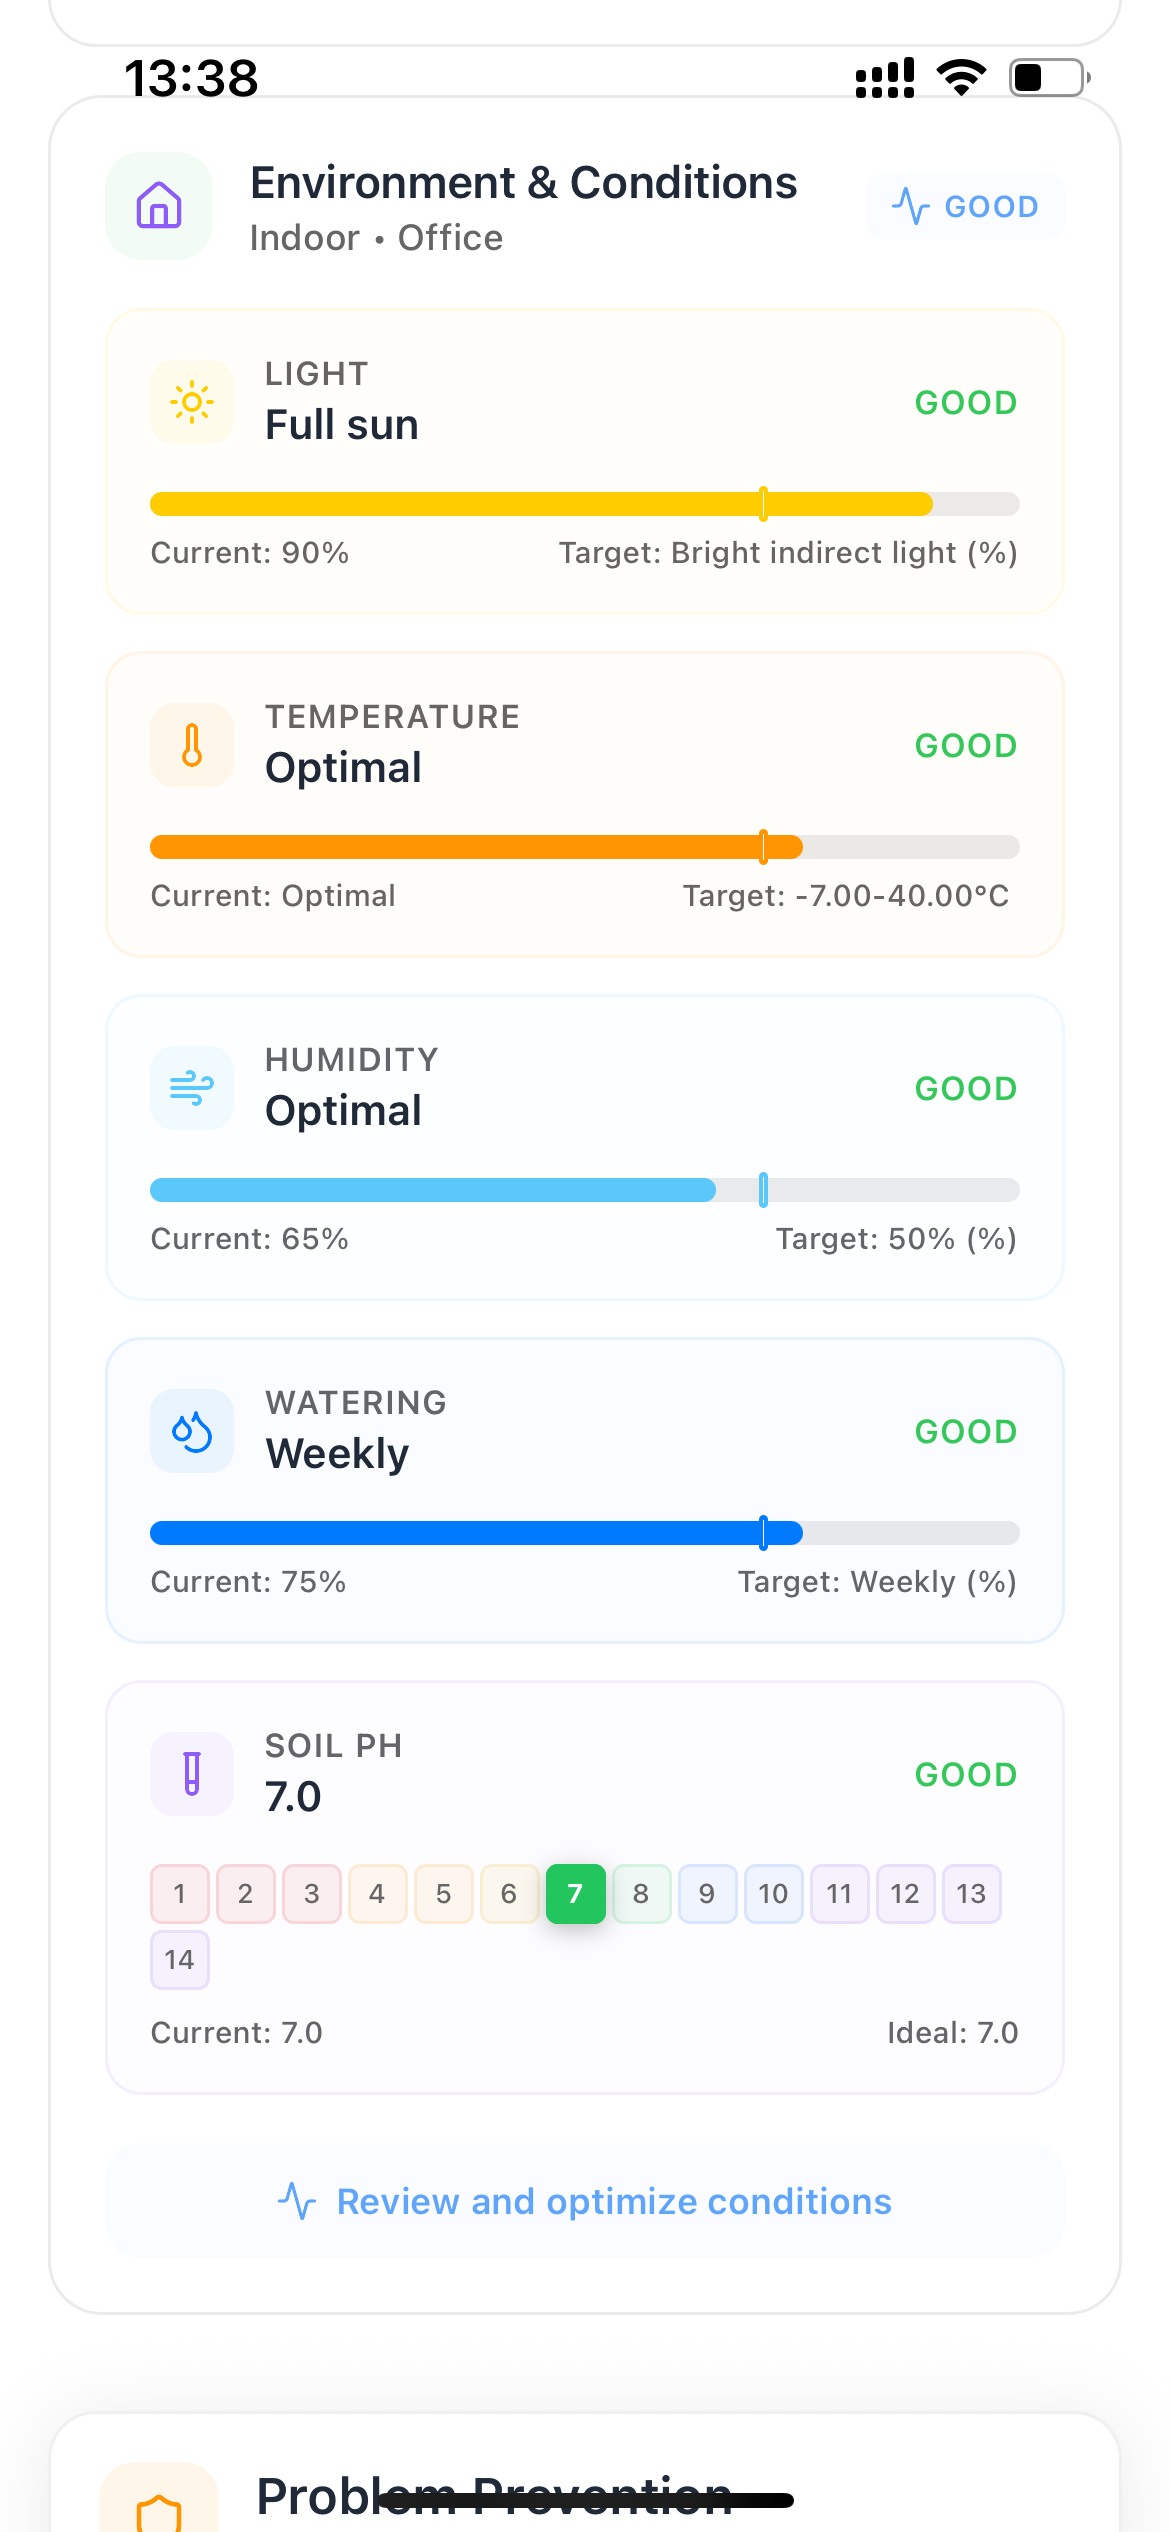Select pH value 14 chip
Image resolution: width=1170 pixels, height=2532 pixels.
[x=180, y=1959]
